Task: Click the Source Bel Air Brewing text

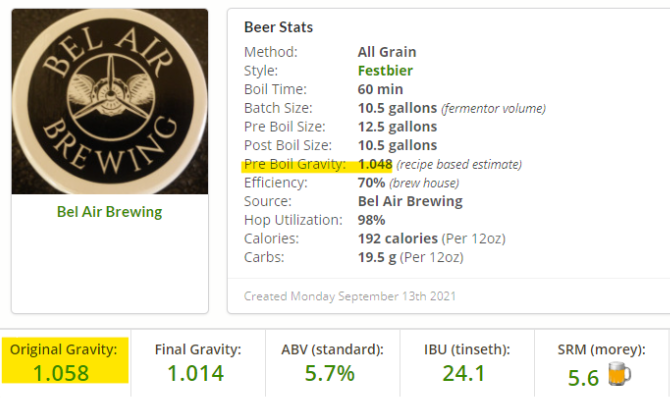Action: coord(410,201)
